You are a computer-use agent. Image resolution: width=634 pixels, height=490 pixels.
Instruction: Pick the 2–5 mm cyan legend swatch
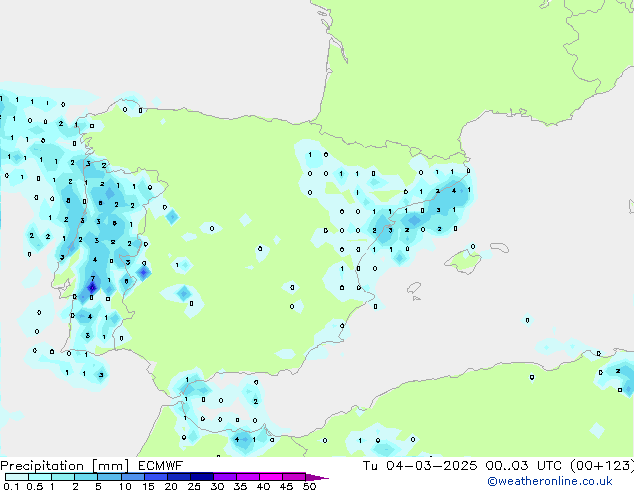click(x=86, y=477)
